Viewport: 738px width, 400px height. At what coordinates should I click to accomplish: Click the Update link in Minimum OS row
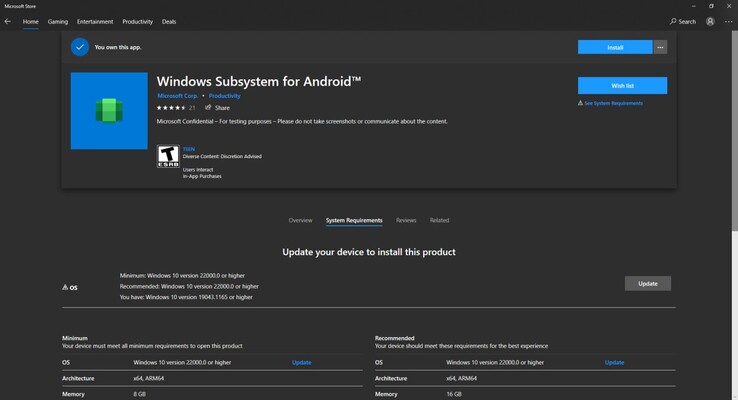point(302,362)
